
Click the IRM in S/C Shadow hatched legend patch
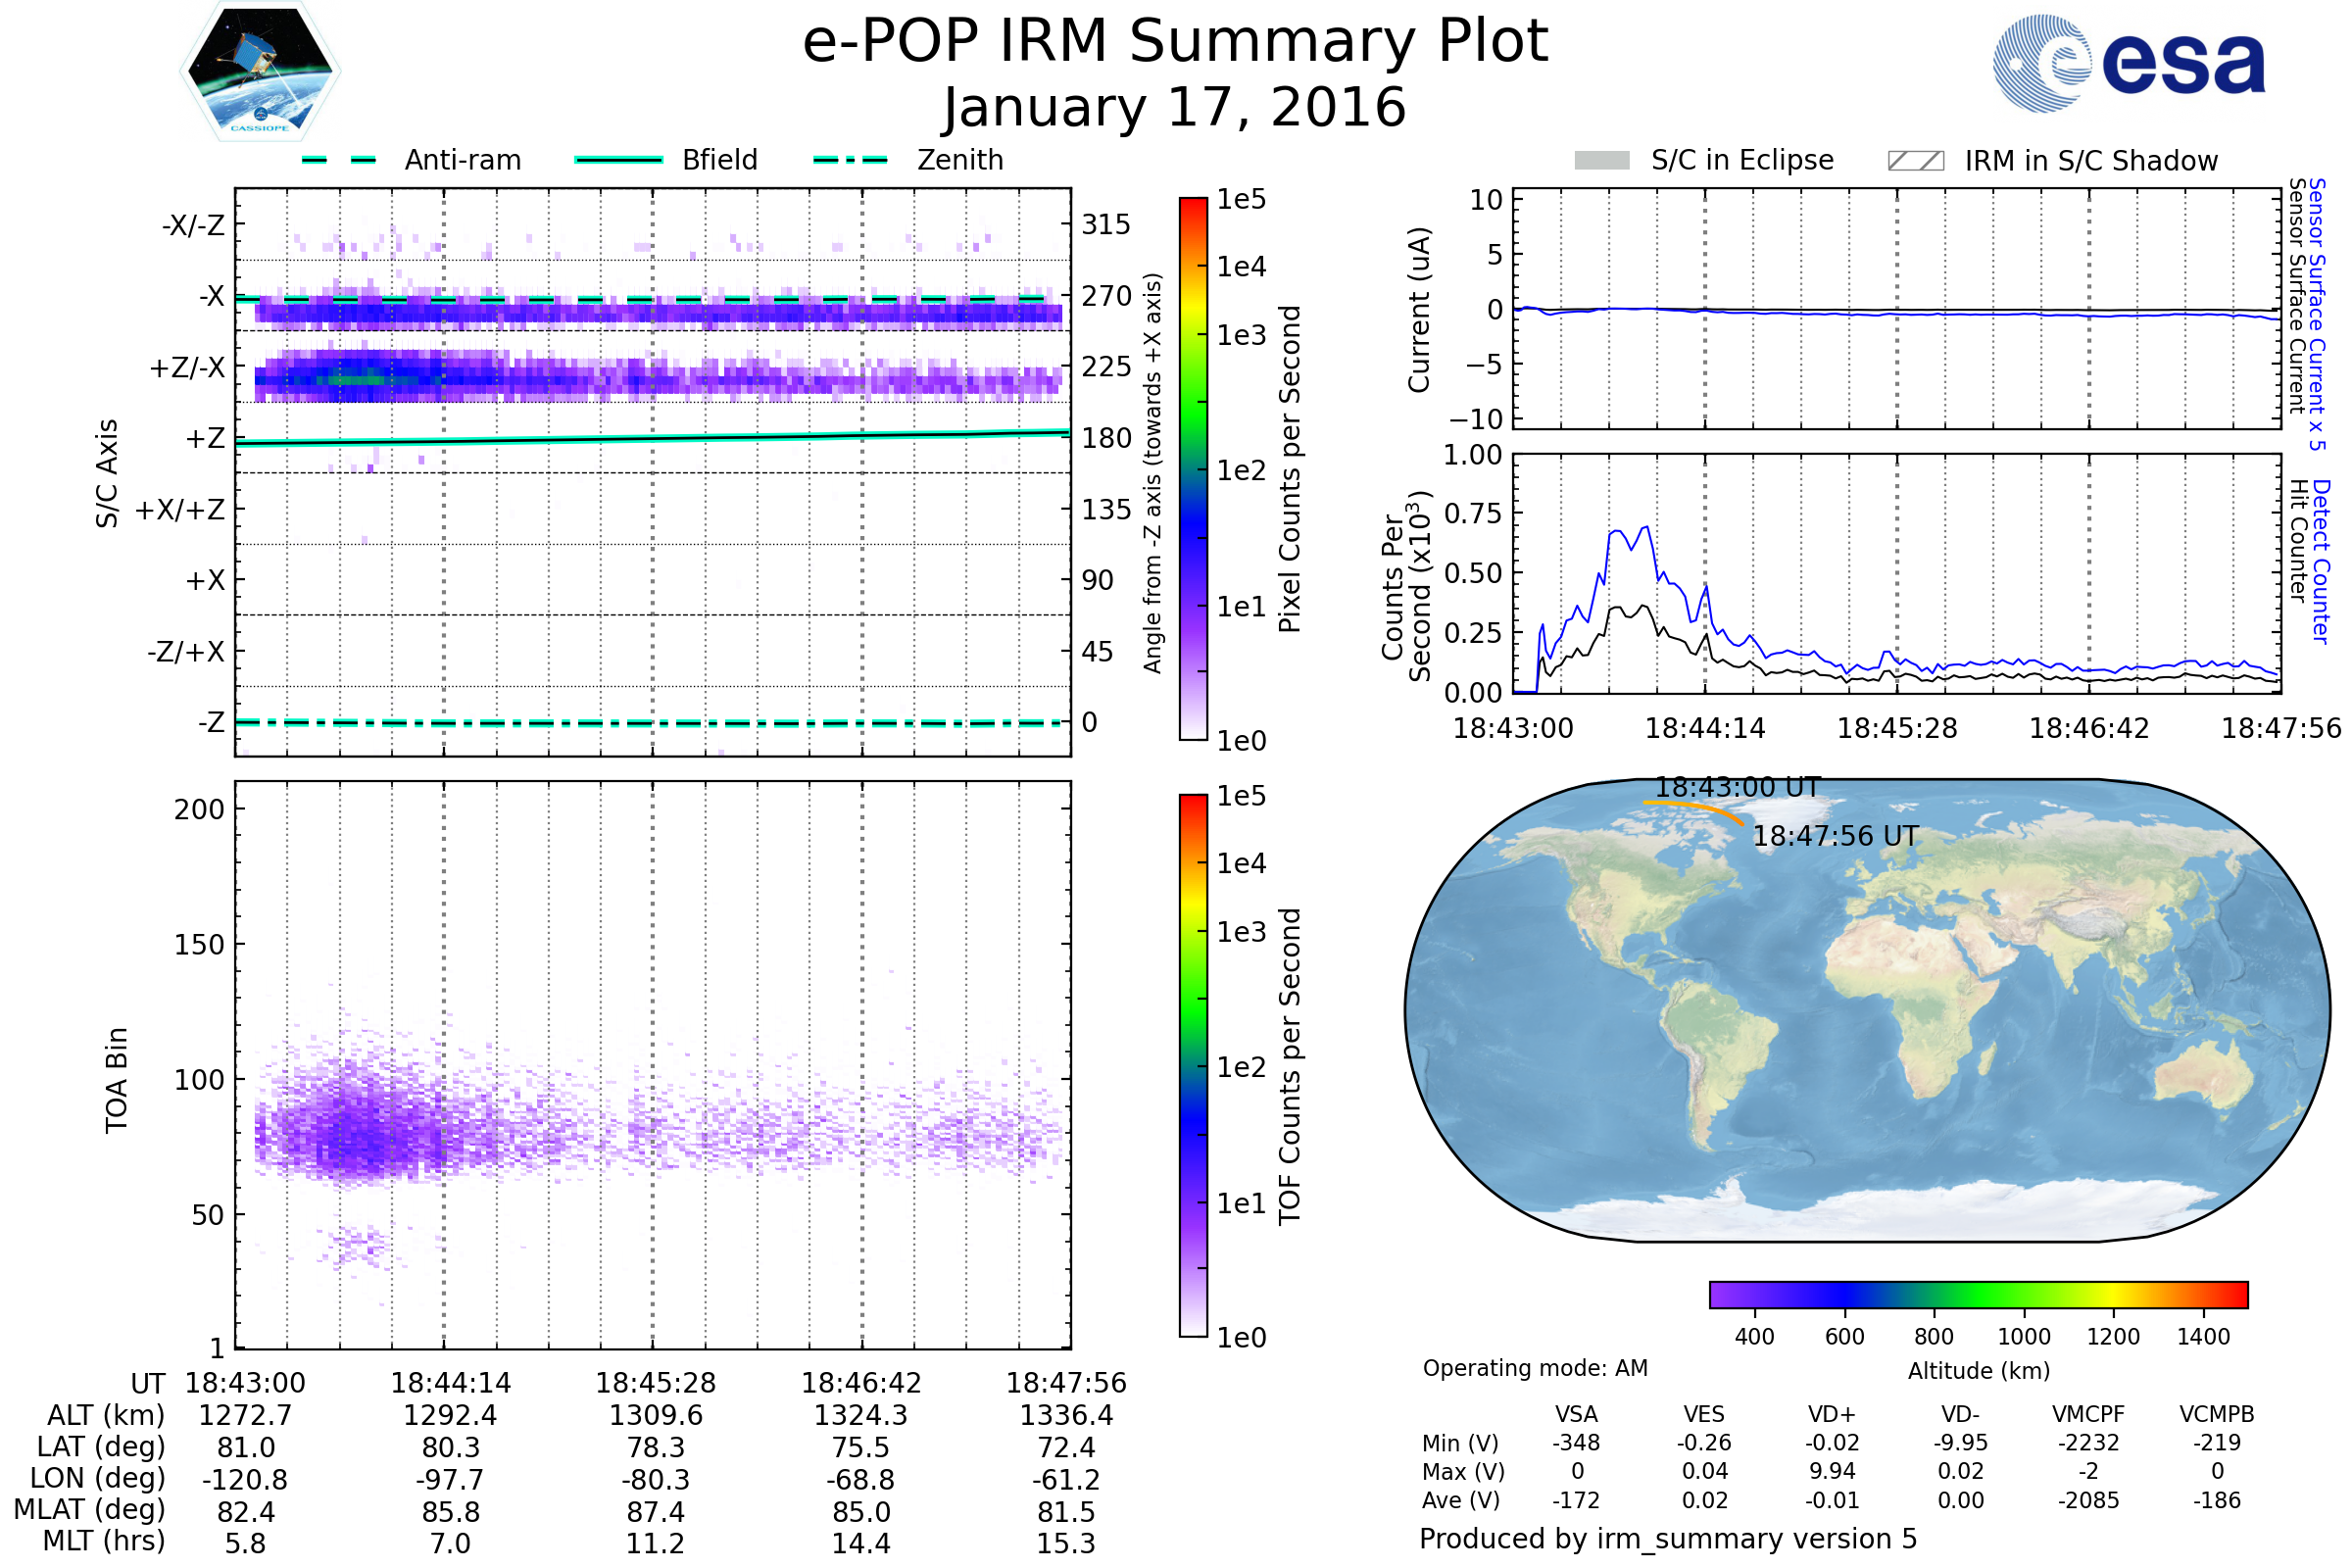click(1915, 161)
